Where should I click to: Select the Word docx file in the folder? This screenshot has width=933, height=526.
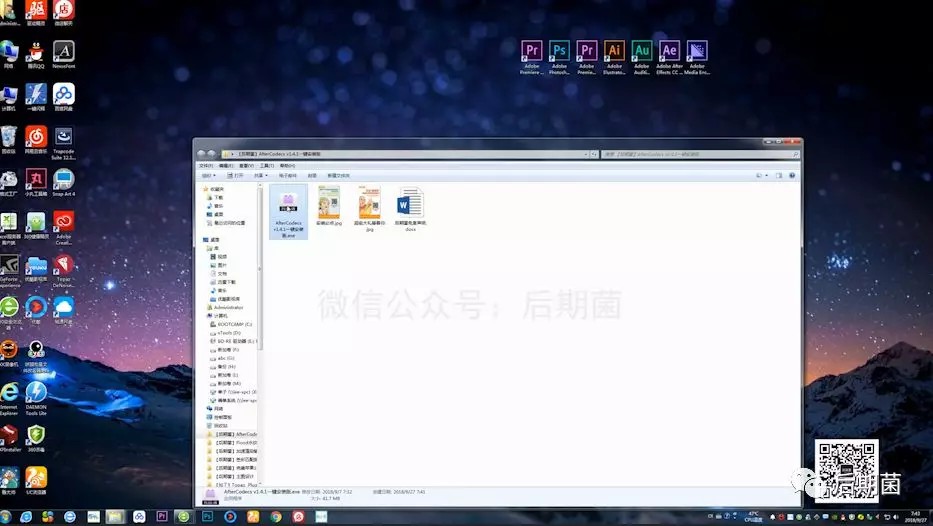pos(410,208)
